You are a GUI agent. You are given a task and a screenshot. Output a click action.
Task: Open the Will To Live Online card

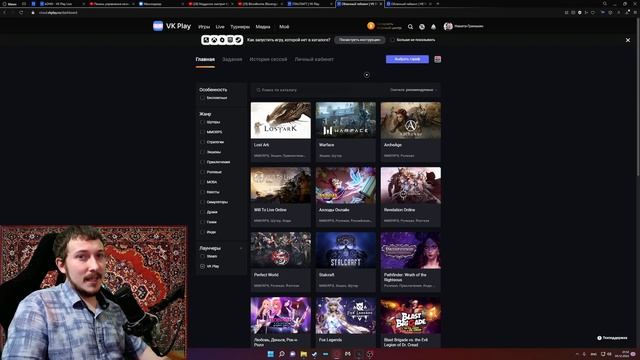pyautogui.click(x=280, y=197)
